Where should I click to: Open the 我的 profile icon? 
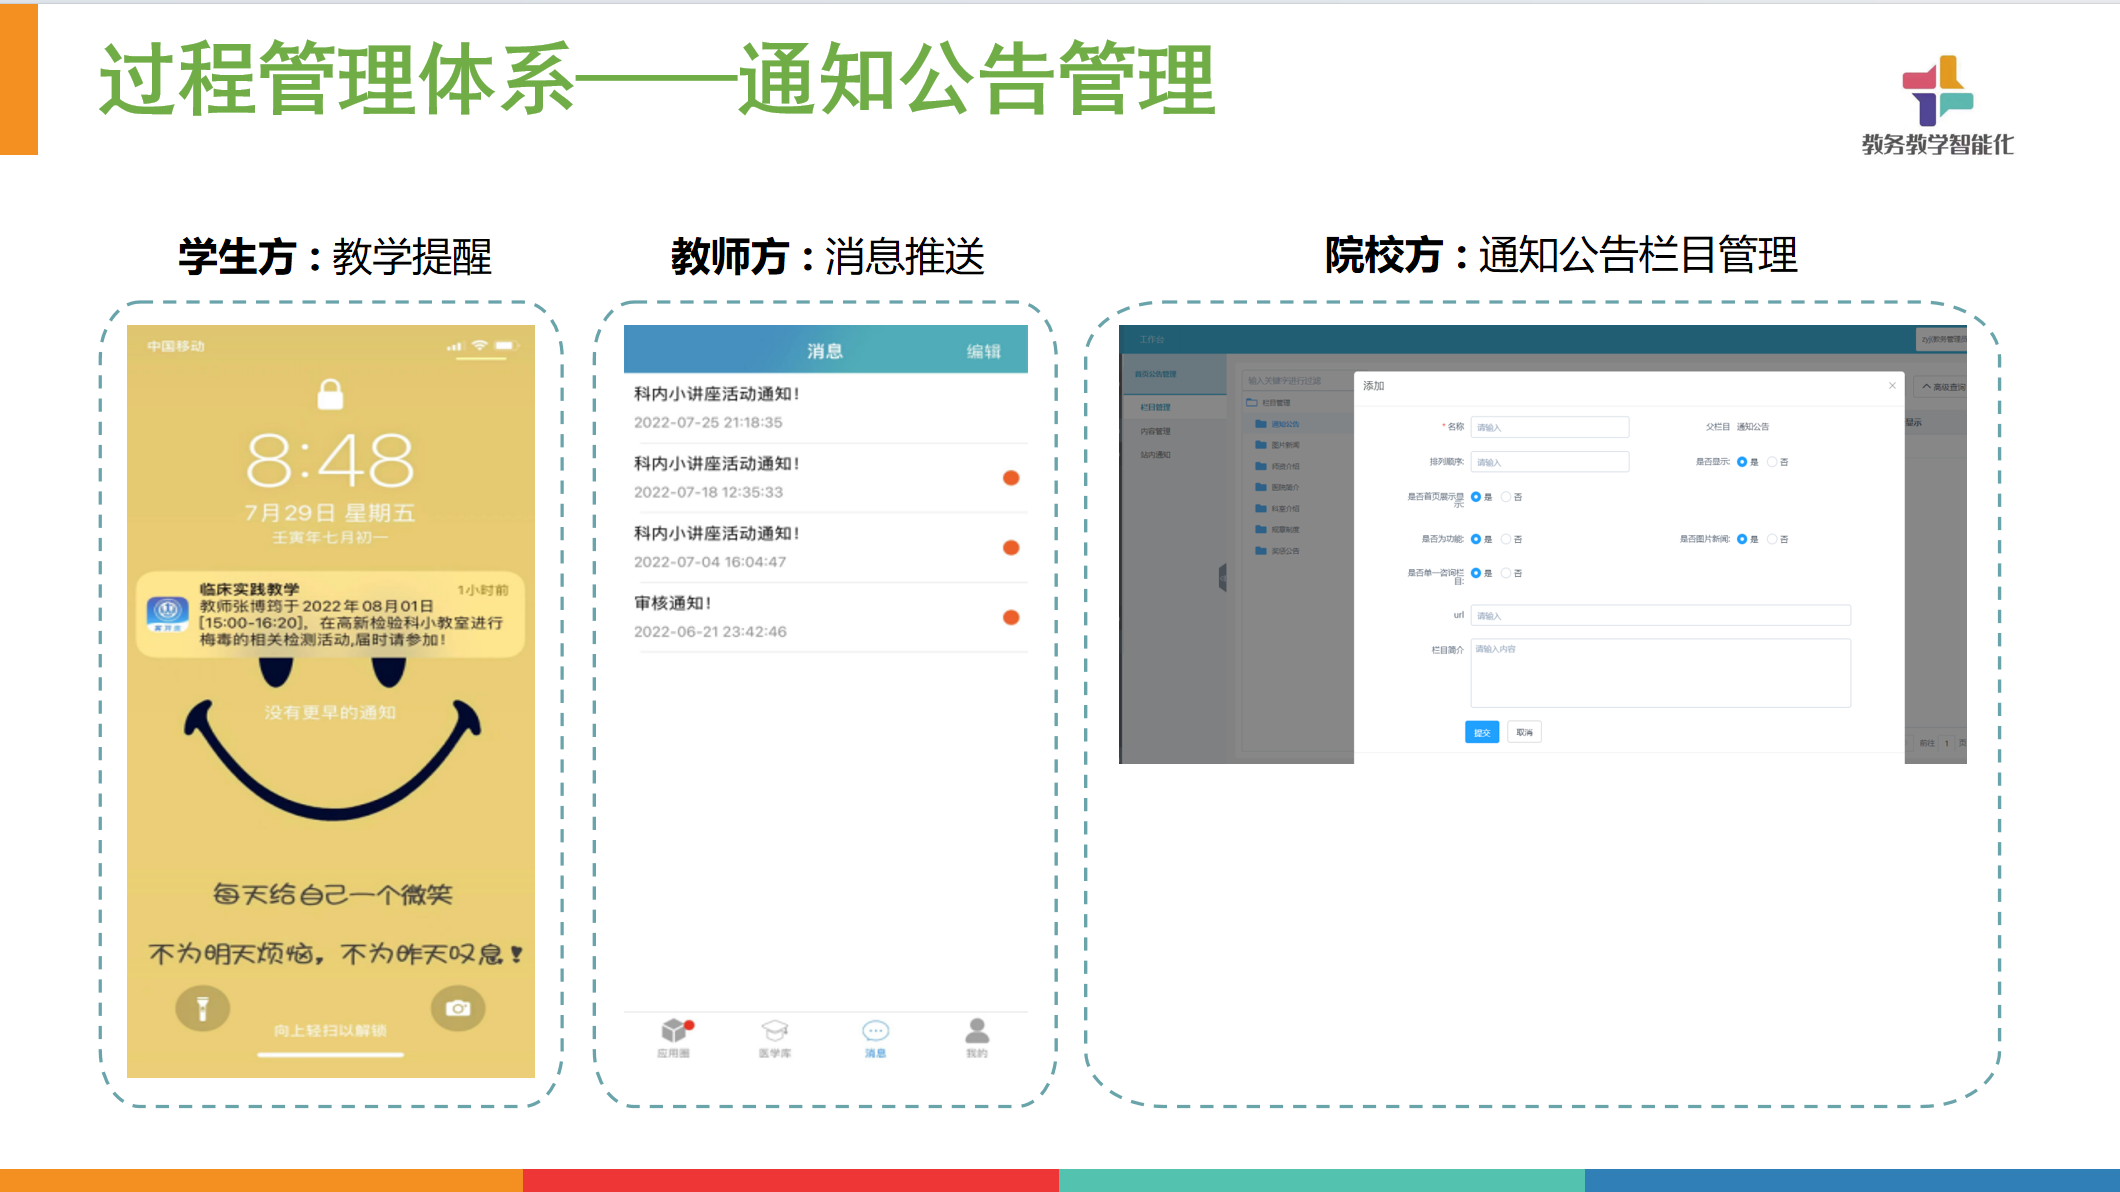point(977,1031)
